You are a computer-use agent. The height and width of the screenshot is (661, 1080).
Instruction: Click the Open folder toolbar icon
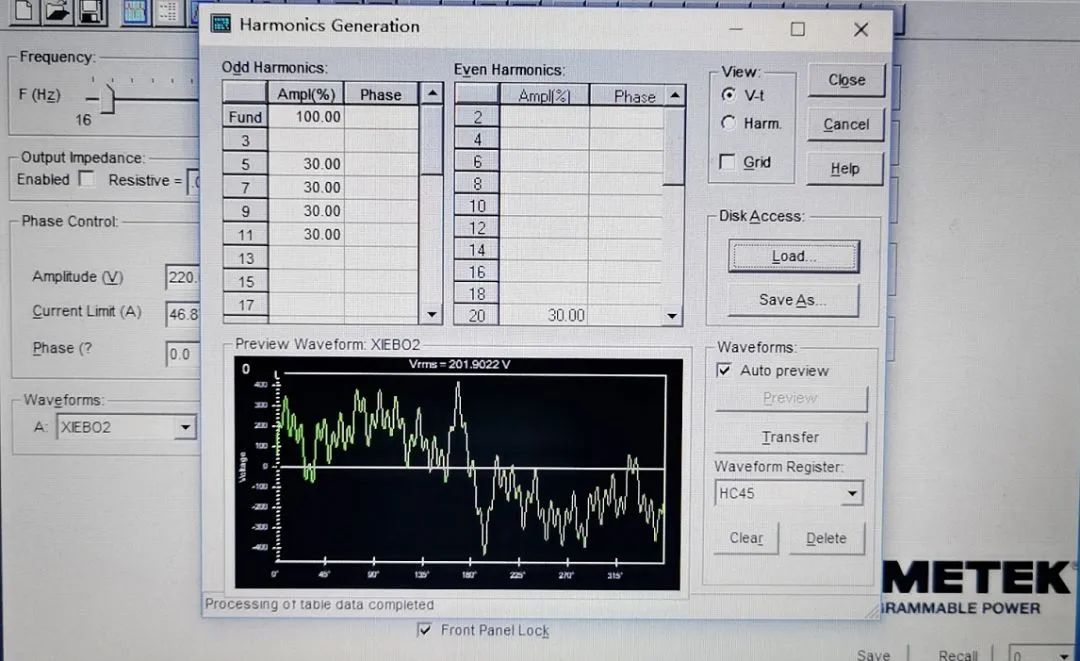(x=56, y=11)
